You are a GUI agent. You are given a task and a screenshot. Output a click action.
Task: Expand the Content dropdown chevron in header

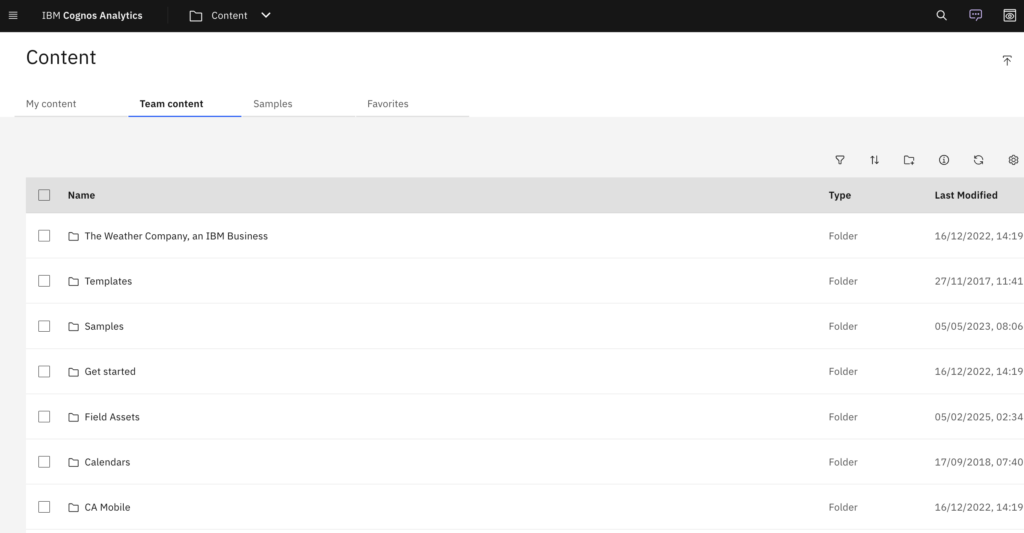[266, 16]
